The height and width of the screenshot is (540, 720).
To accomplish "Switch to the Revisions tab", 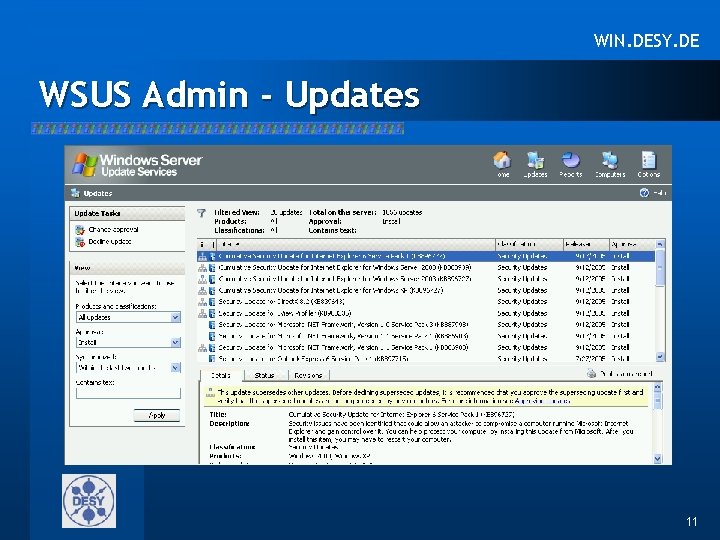I will [308, 375].
